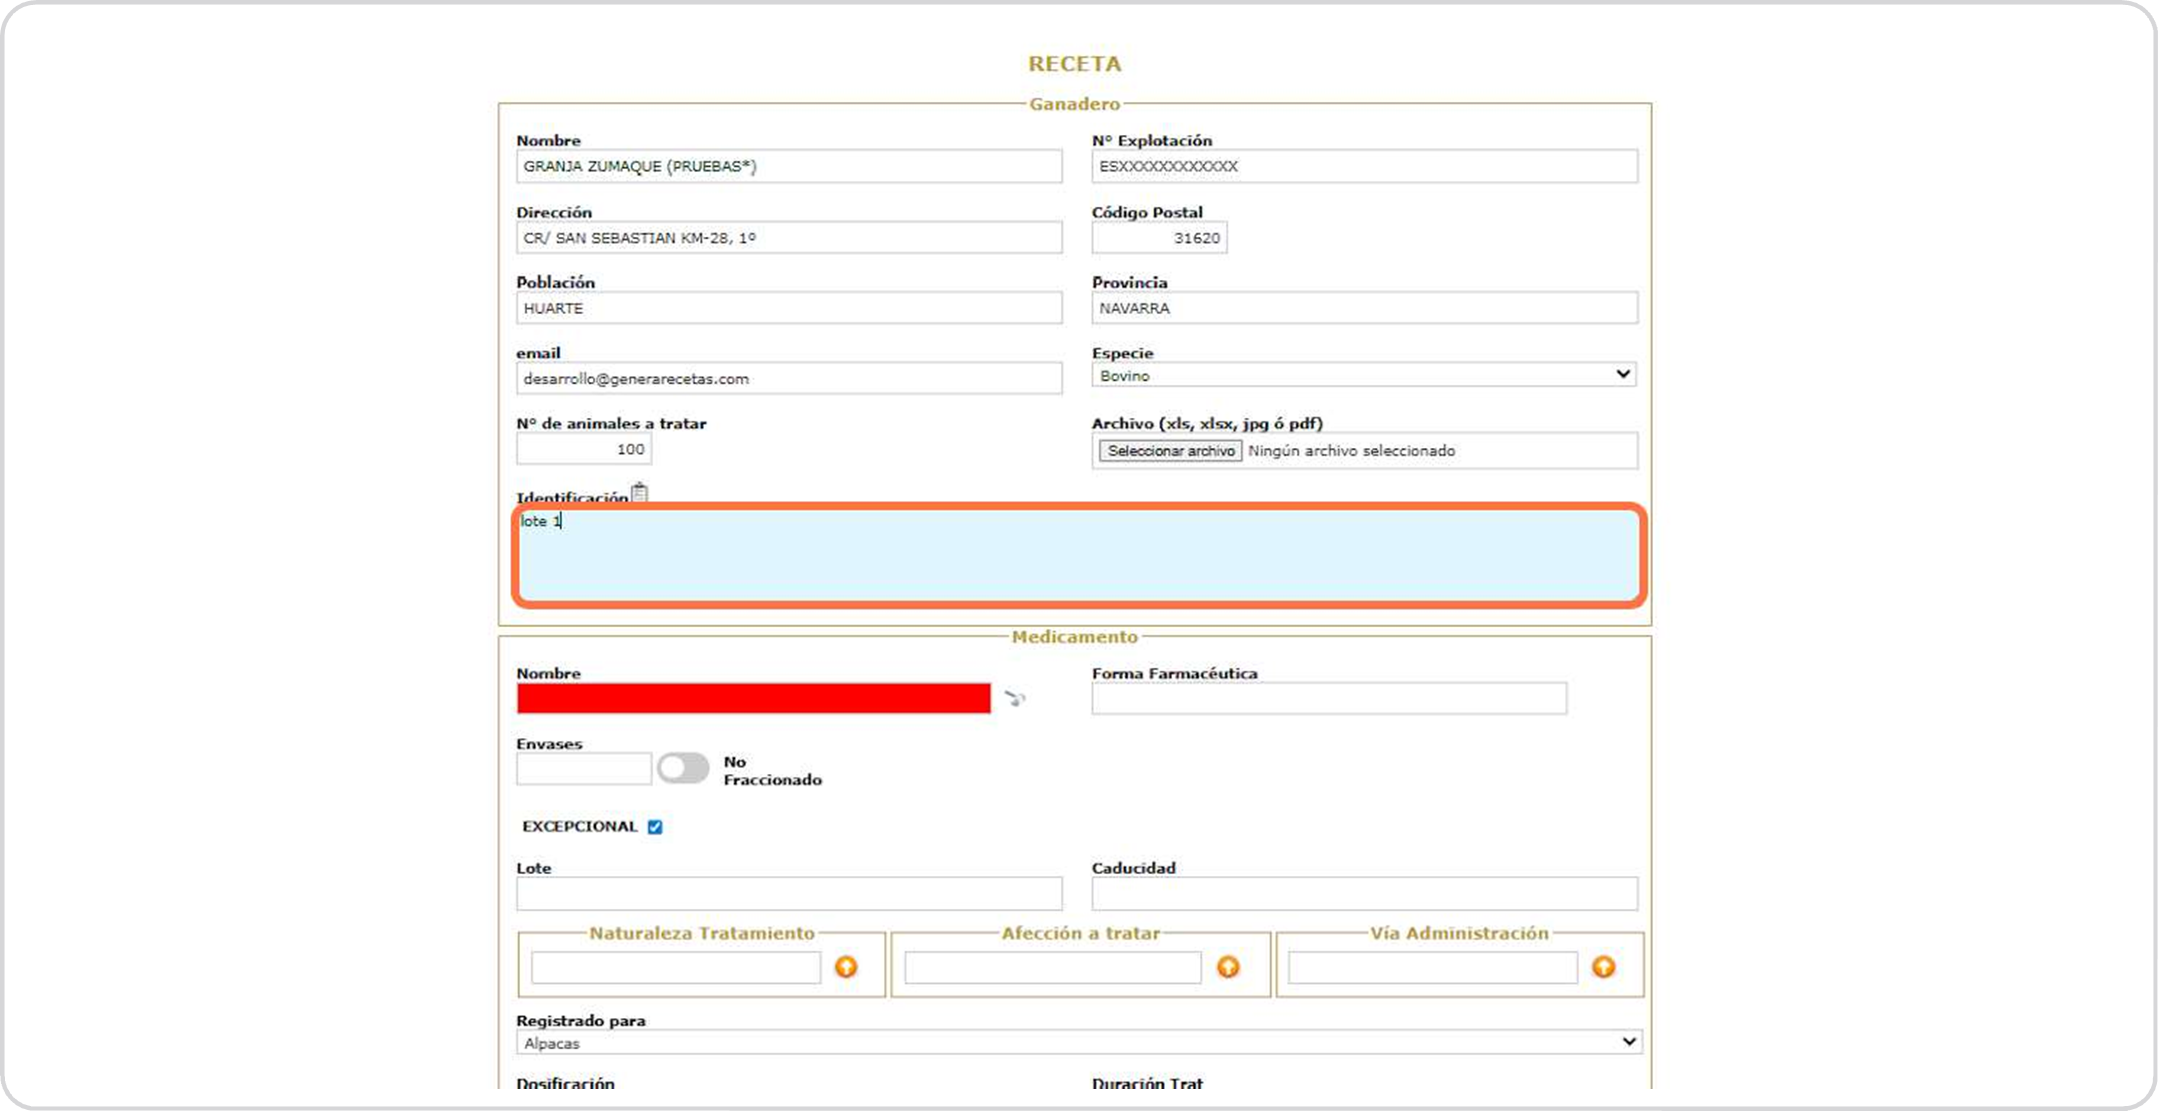Screen dimensions: 2158x1111
Task: Click the Envases input box
Action: [584, 769]
